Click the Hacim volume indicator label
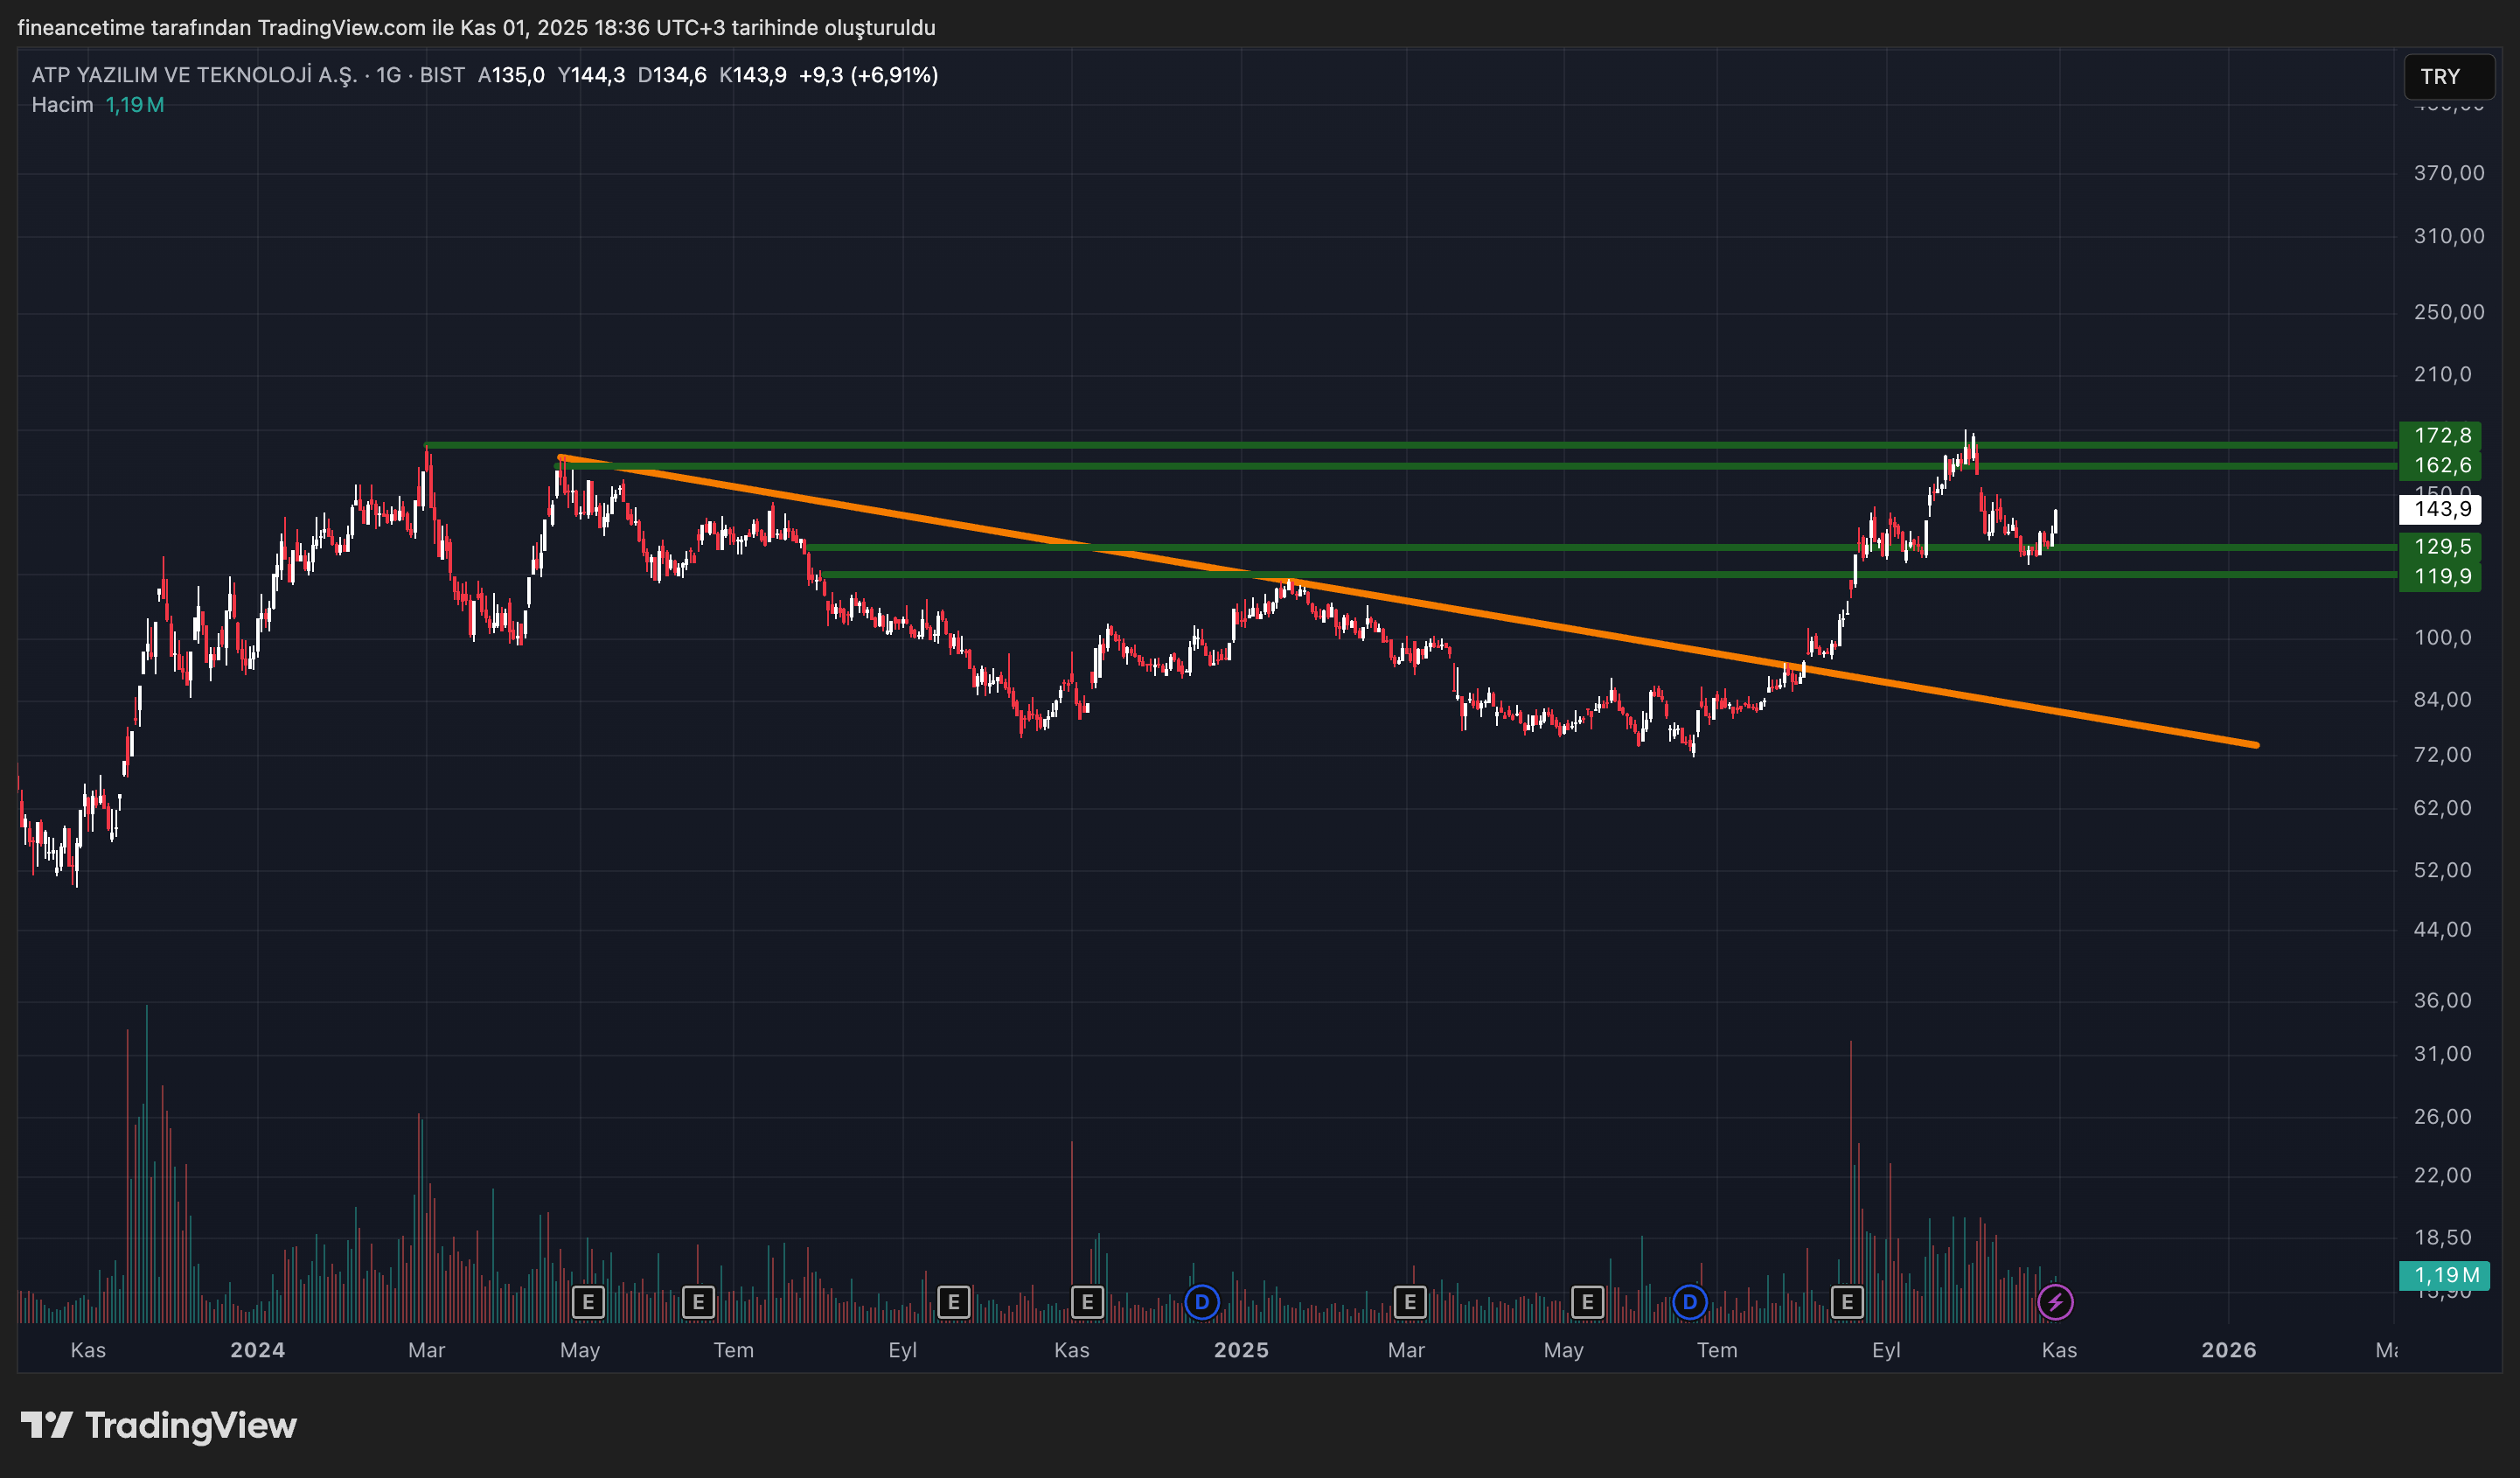 [62, 105]
